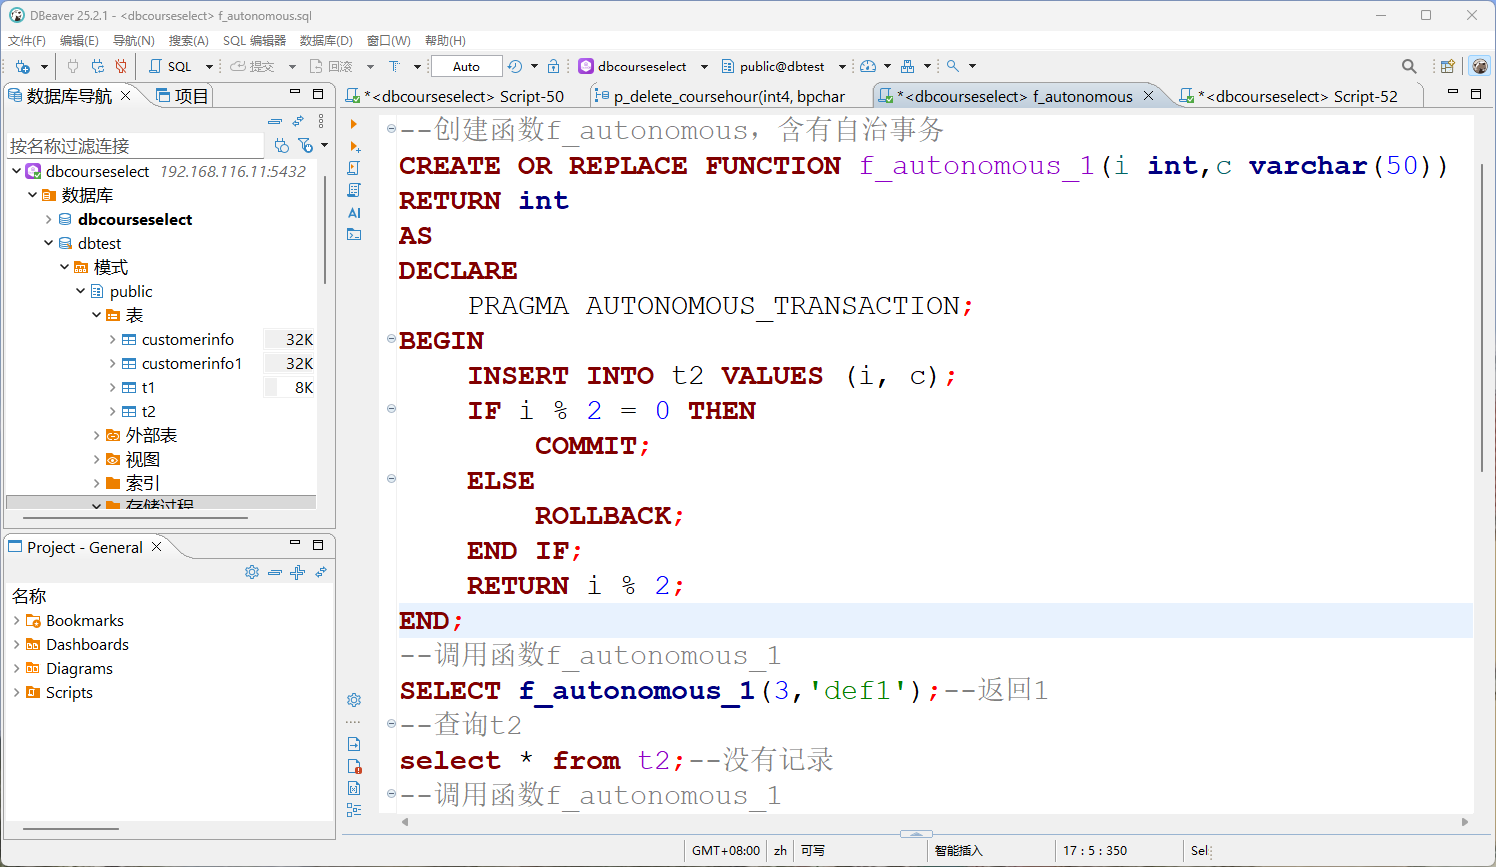1496x867 pixels.
Task: Click the editor horizontal scrollbar
Action: 935,822
